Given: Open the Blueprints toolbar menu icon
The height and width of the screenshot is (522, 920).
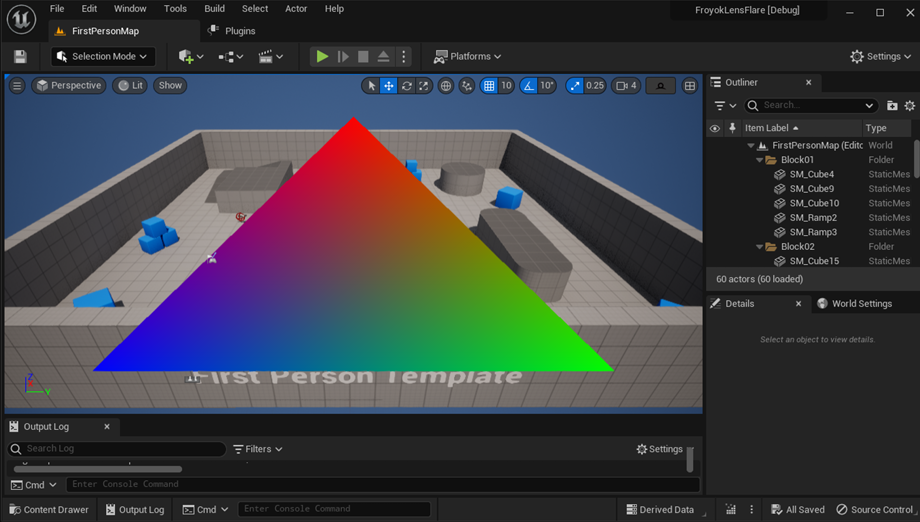Looking at the screenshot, I should coord(231,56).
